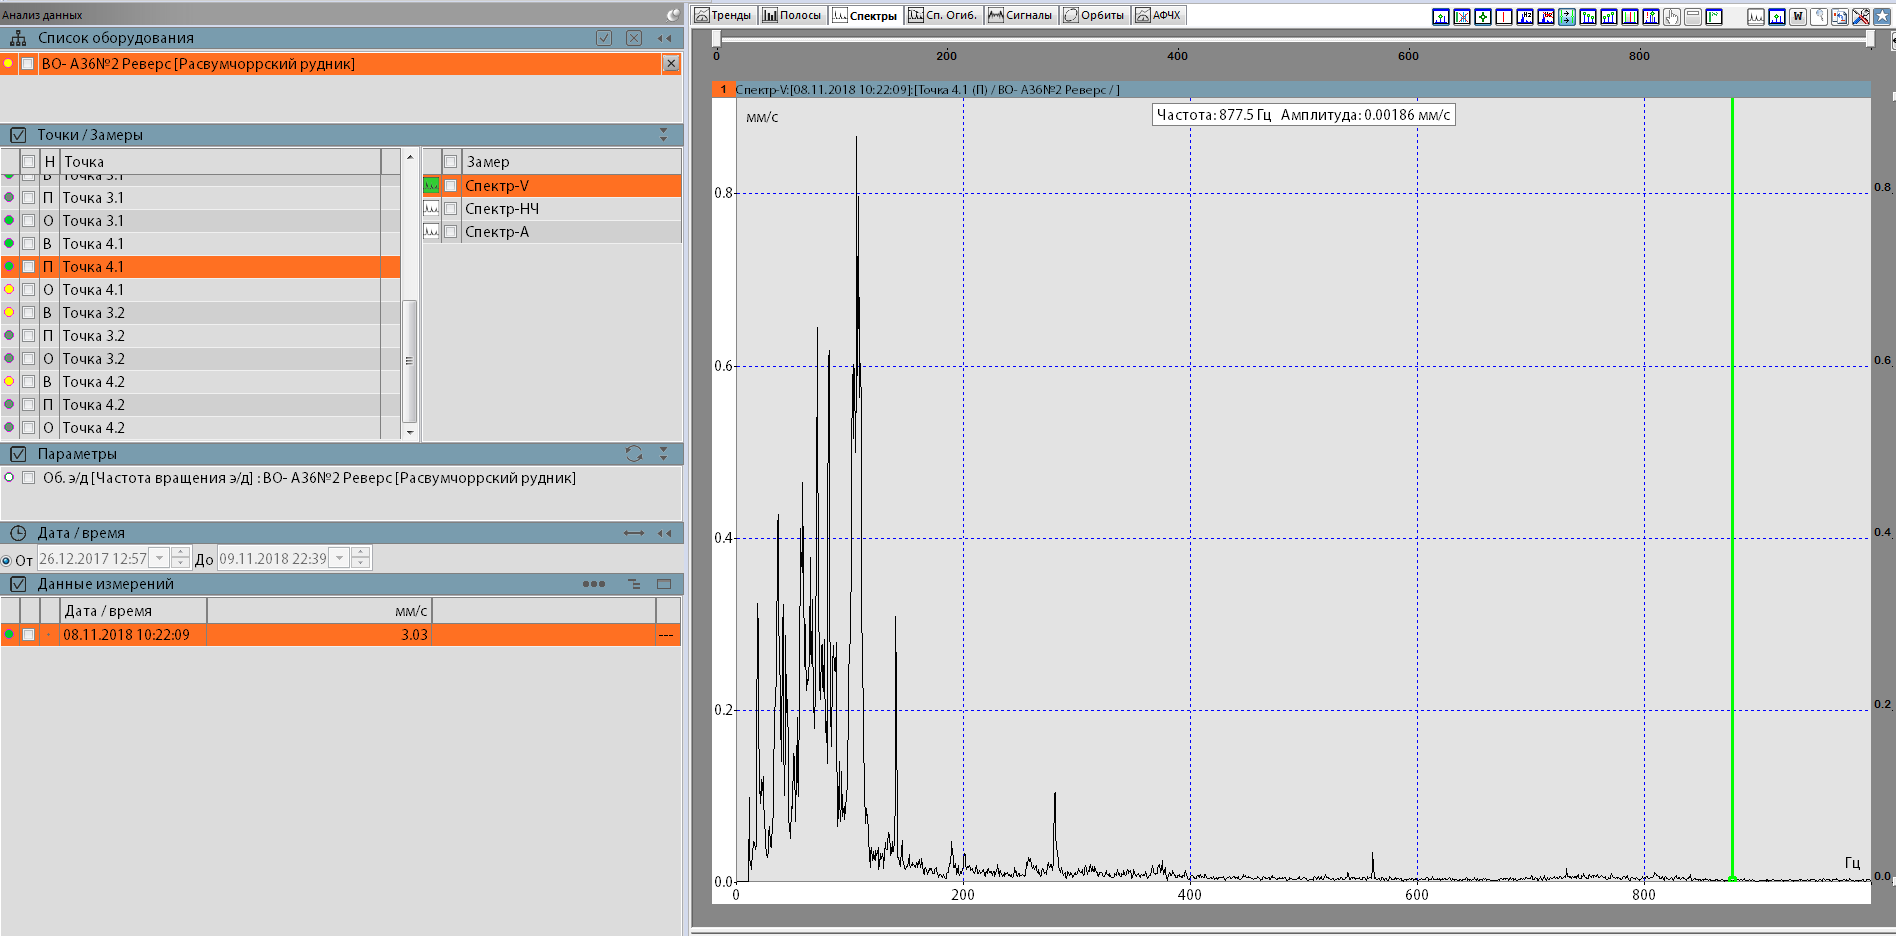Click the three dots icon in Данные измерений header
This screenshot has height=936, width=1896.
coord(594,584)
